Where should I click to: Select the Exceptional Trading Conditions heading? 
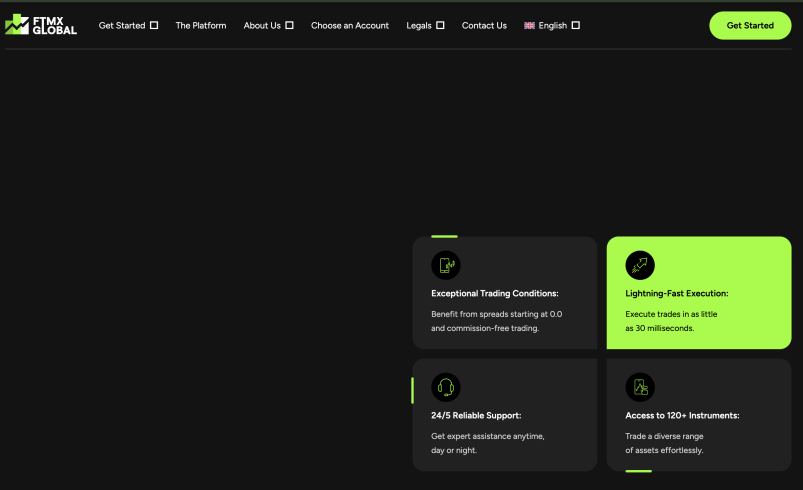click(495, 293)
